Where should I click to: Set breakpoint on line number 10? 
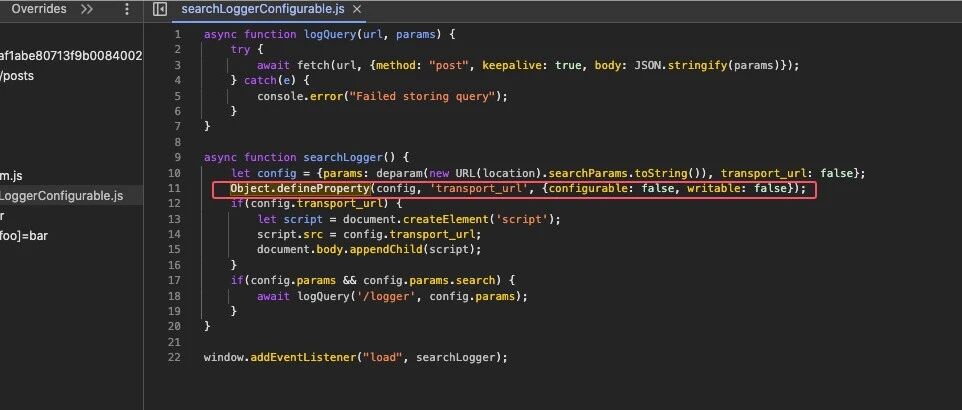174,173
